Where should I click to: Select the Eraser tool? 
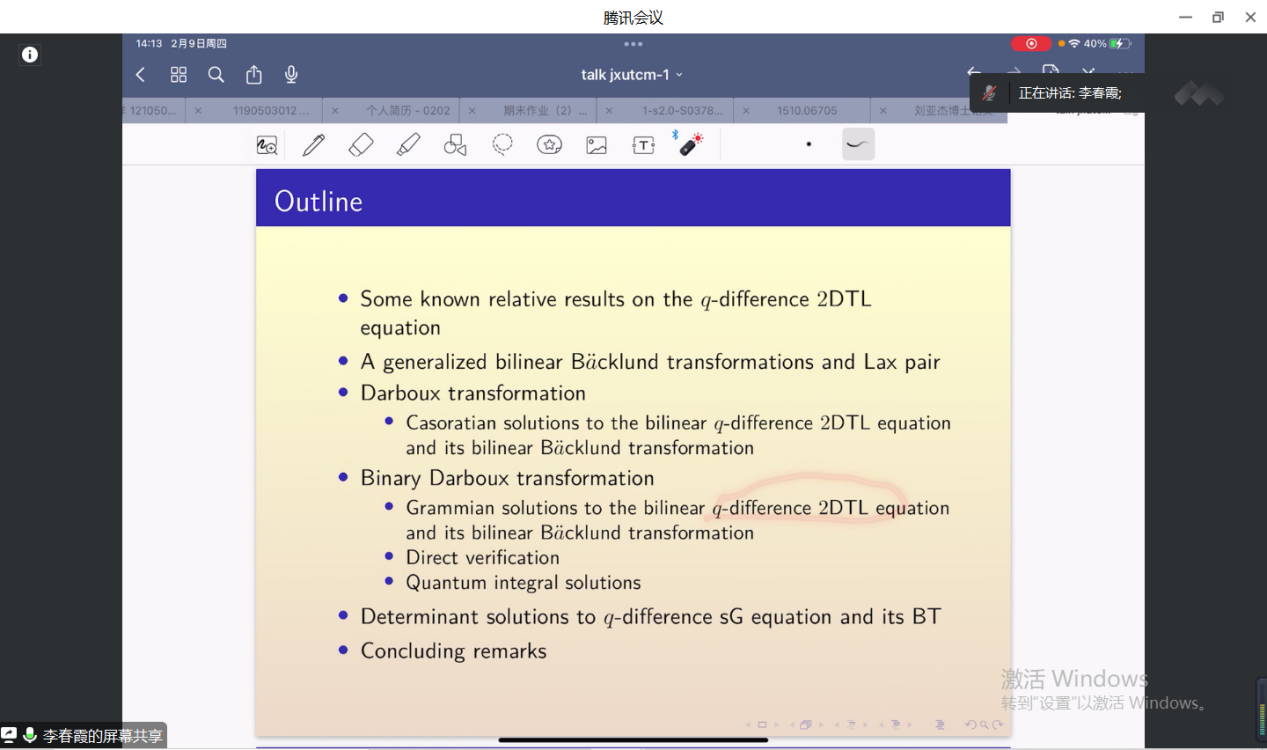361,146
